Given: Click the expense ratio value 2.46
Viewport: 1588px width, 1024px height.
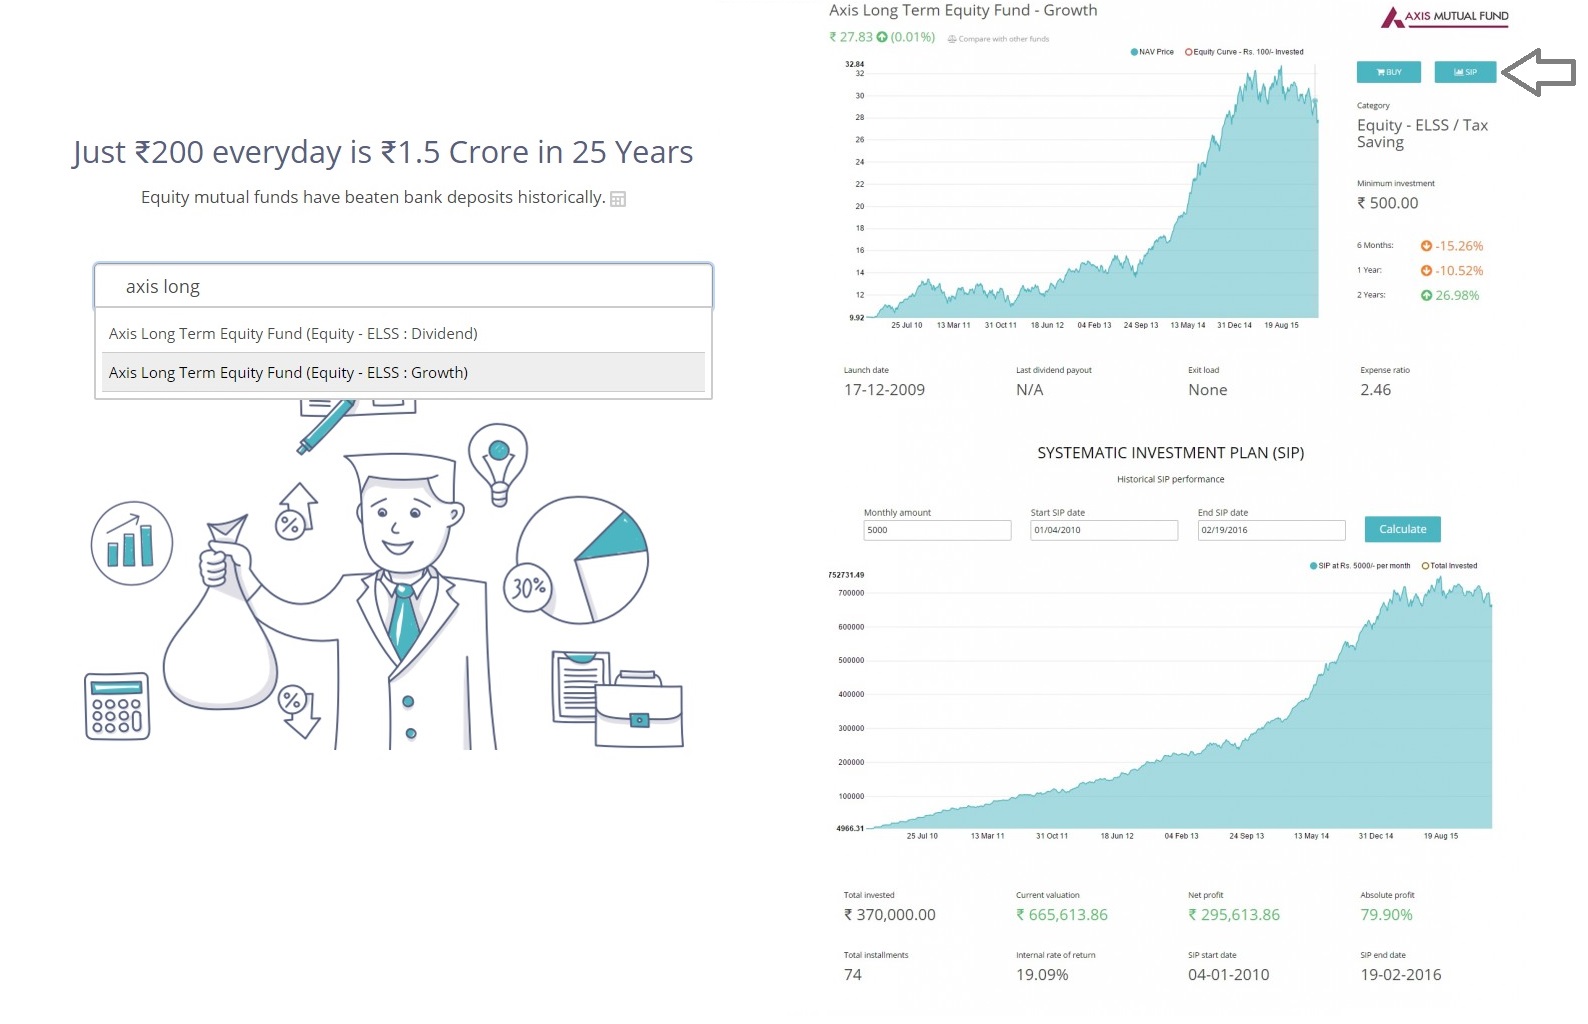Looking at the screenshot, I should click(1375, 390).
